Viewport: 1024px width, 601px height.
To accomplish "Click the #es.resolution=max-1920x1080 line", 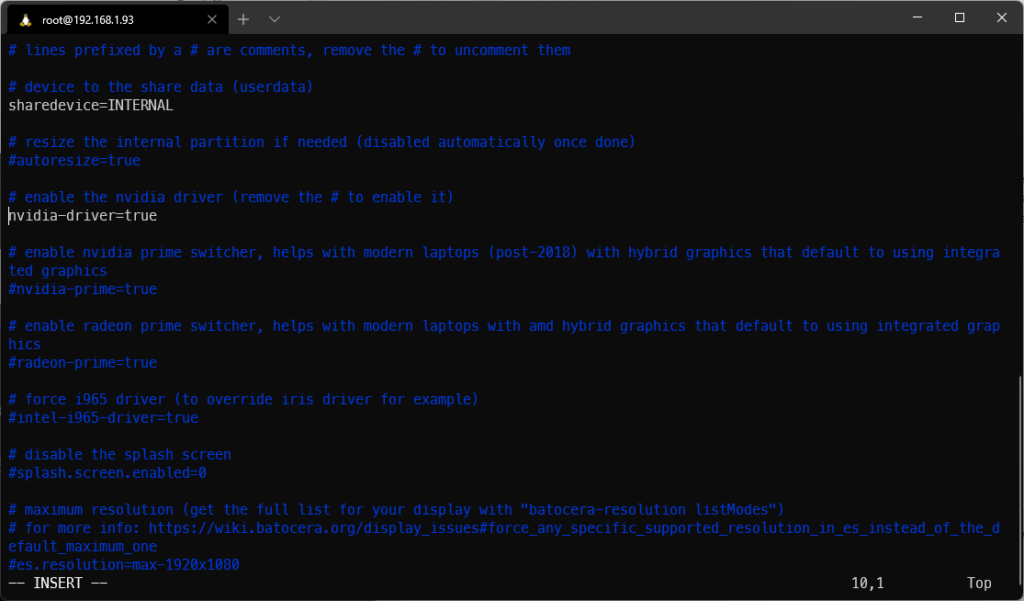I will point(124,564).
